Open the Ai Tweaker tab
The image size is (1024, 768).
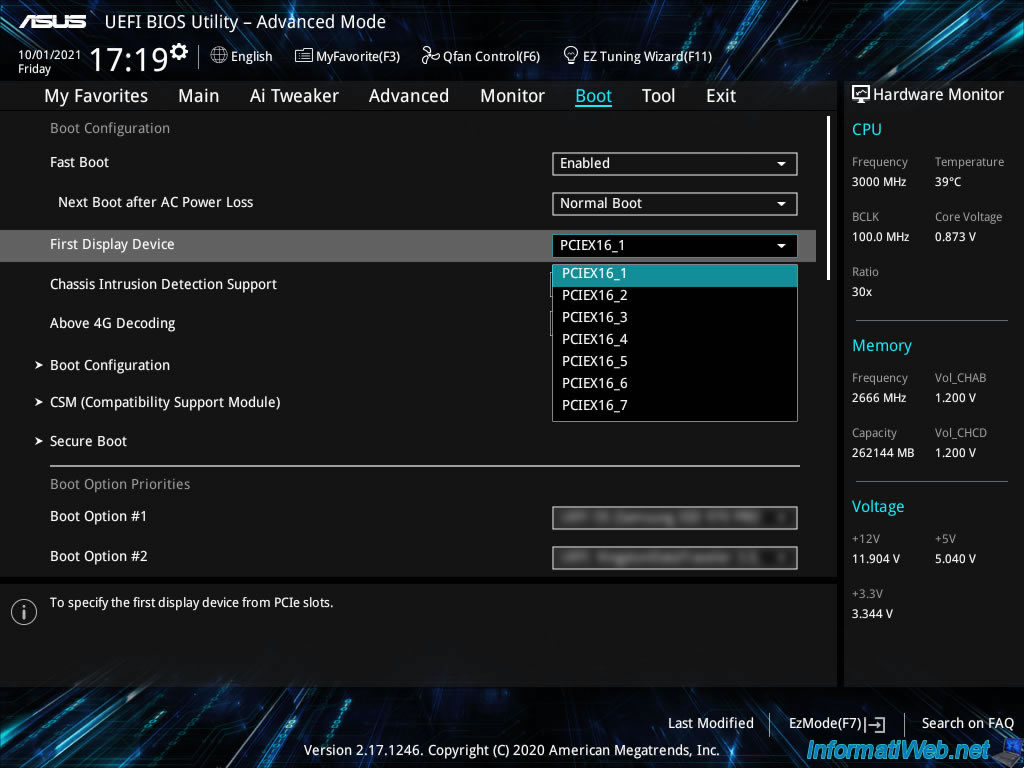[294, 96]
